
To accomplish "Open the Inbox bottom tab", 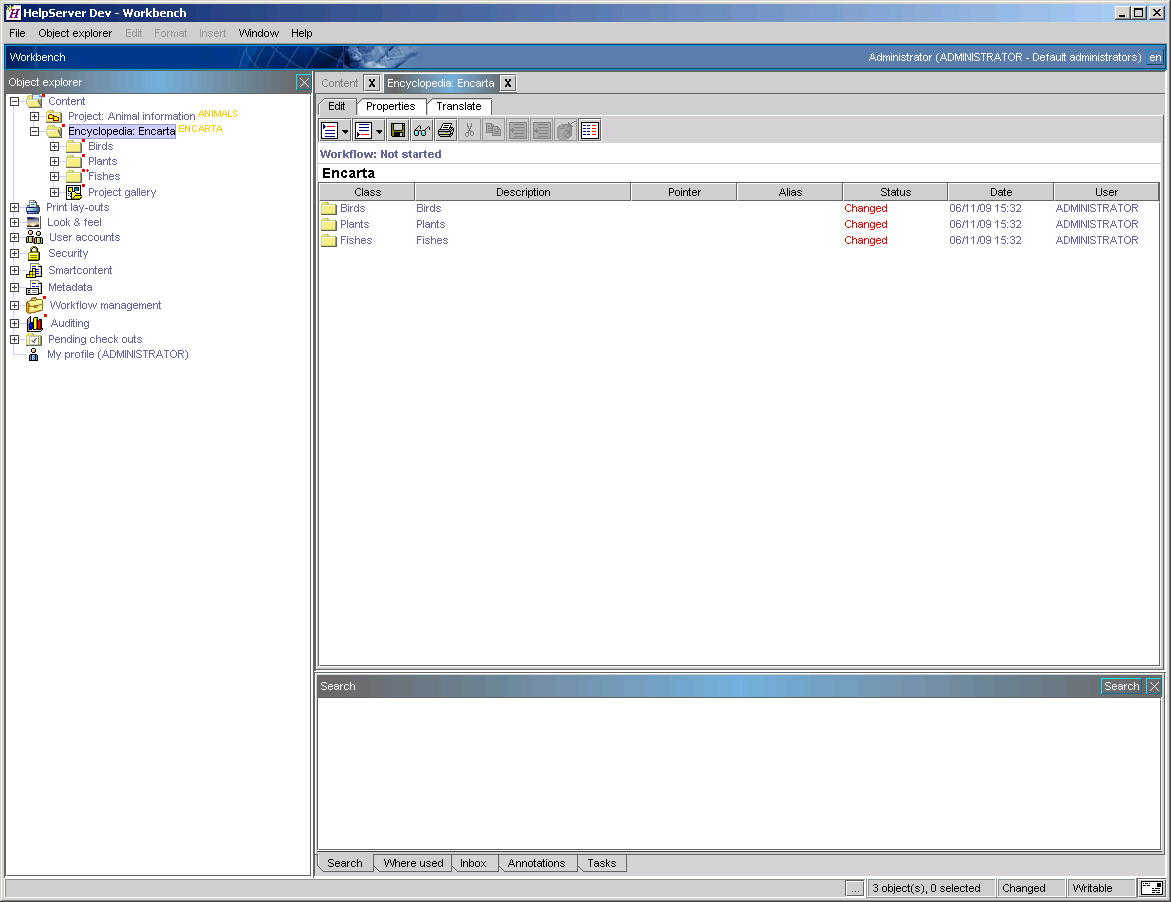I will point(473,863).
